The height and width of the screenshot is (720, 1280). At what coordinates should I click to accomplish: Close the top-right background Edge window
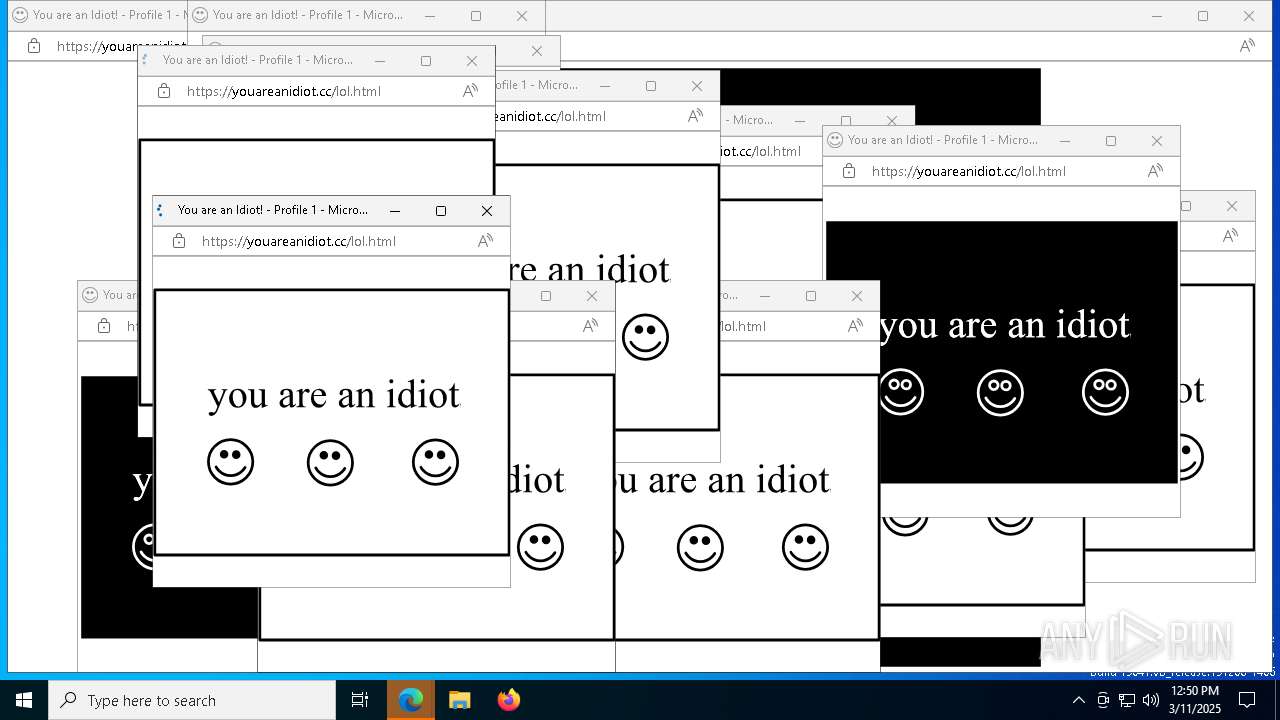click(1249, 16)
